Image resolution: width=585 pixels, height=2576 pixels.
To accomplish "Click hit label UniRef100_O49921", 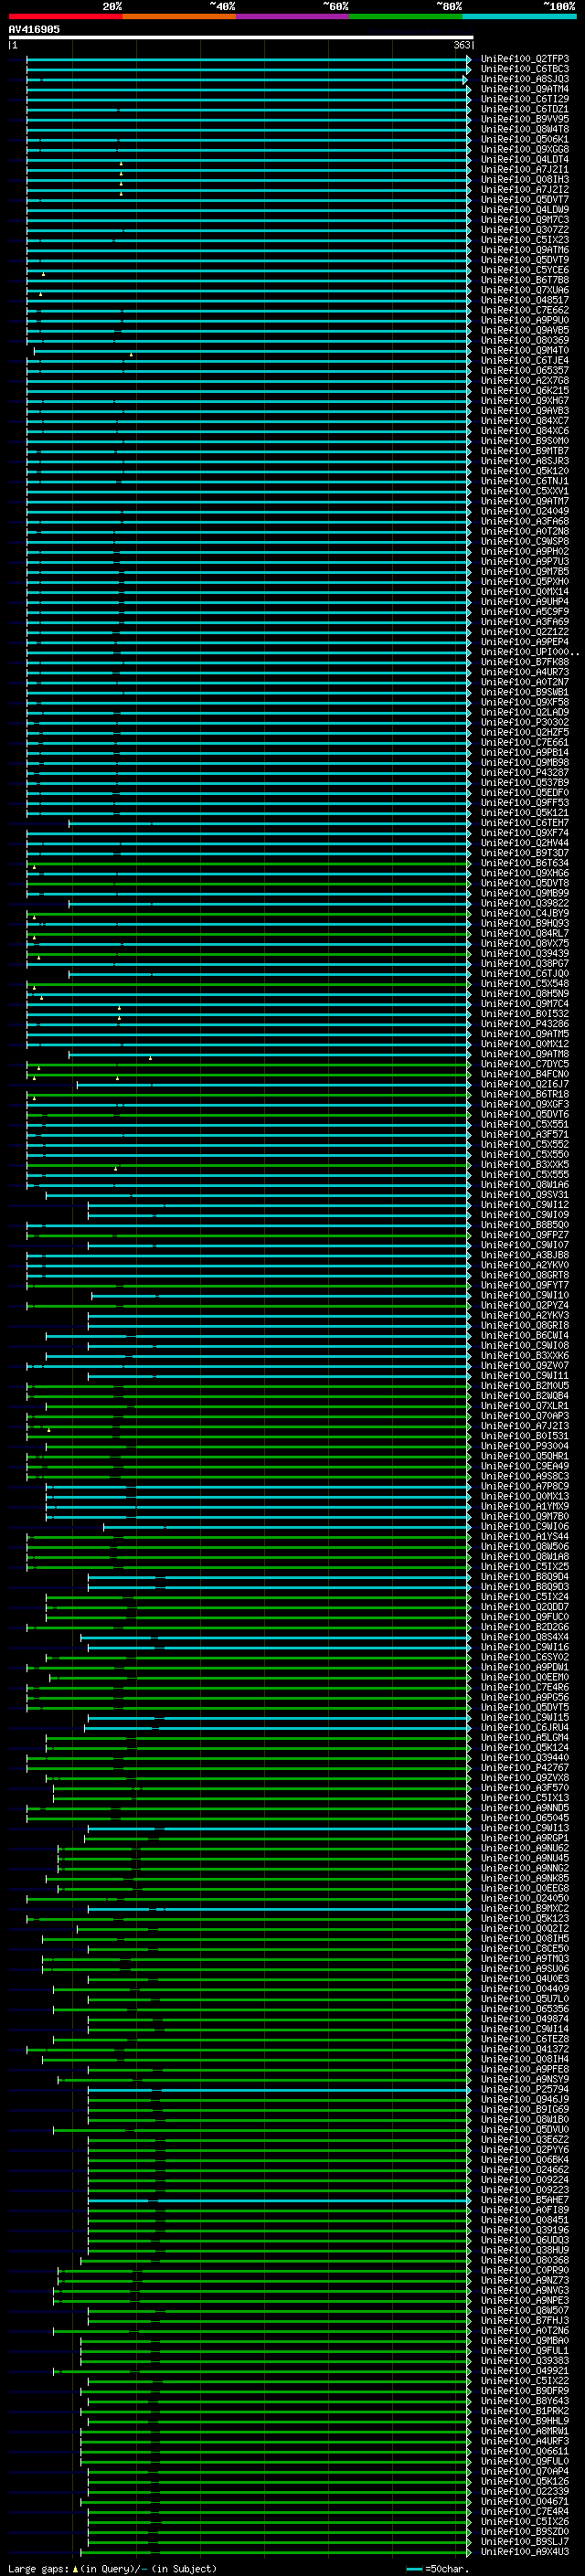I will click(525, 2371).
